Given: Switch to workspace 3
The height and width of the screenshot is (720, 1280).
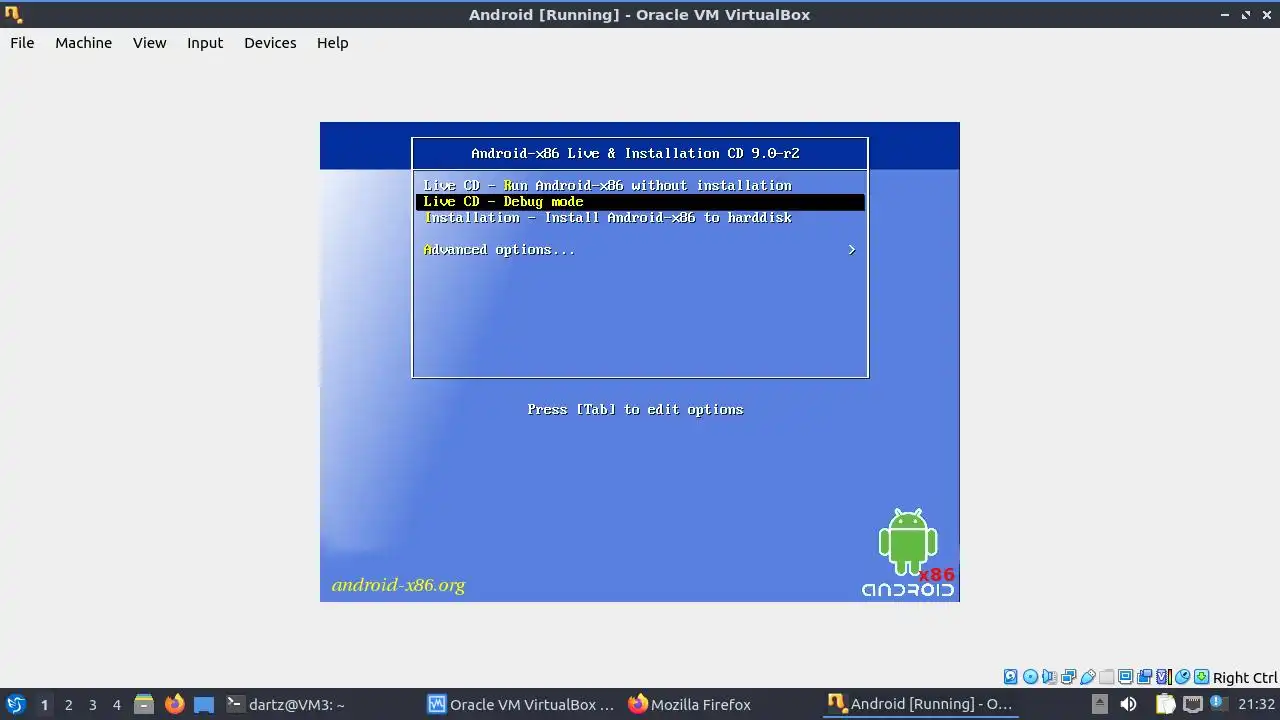Looking at the screenshot, I should [x=92, y=704].
